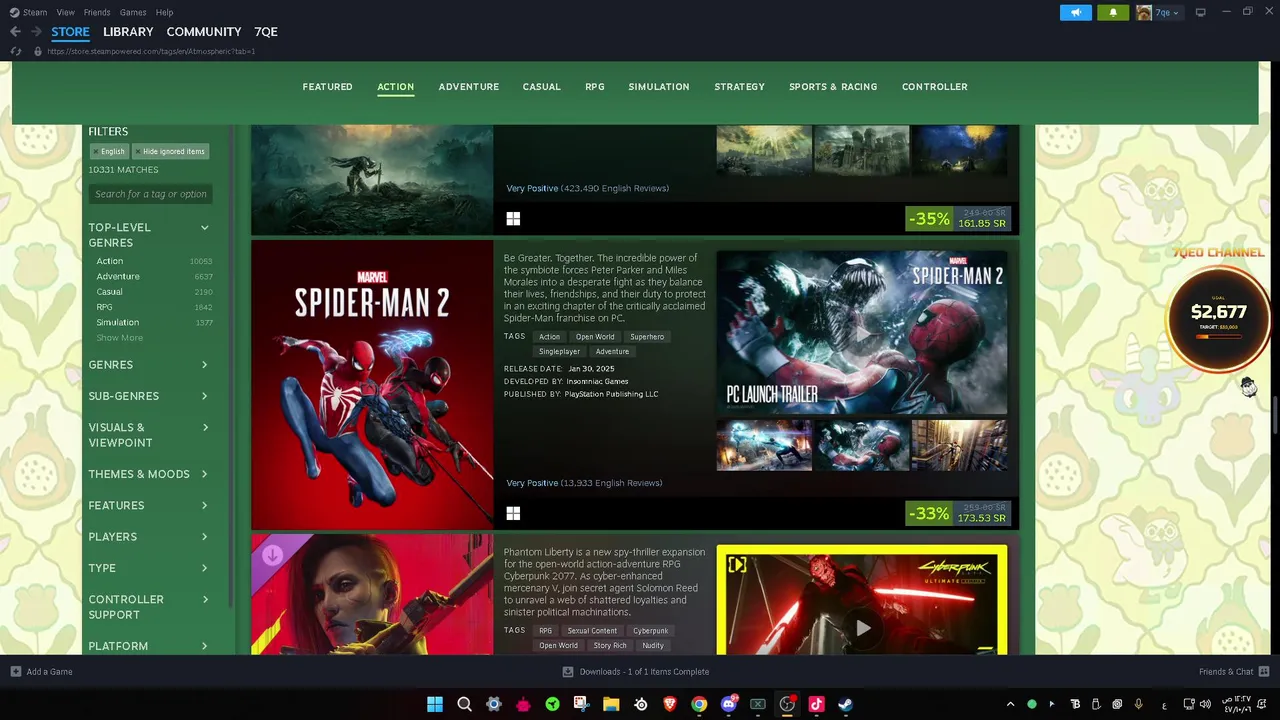The image size is (1280, 720).
Task: Open the Spider-Man 2 PC Launch Trailer thumbnail
Action: tap(862, 332)
